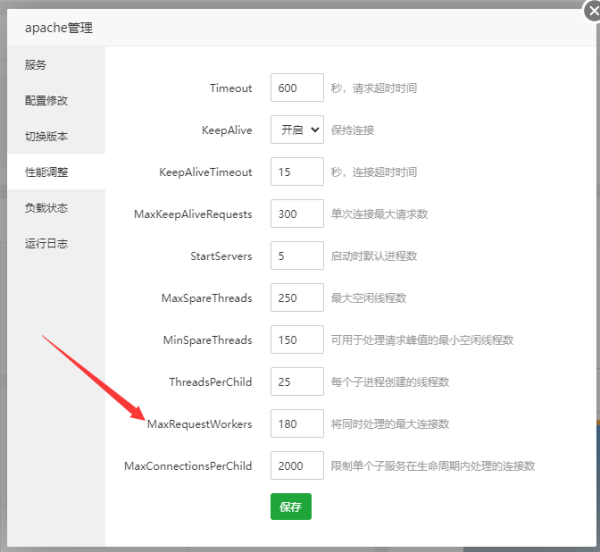Image resolution: width=600 pixels, height=552 pixels.
Task: Switch to the 配置修改 tab
Action: click(46, 101)
